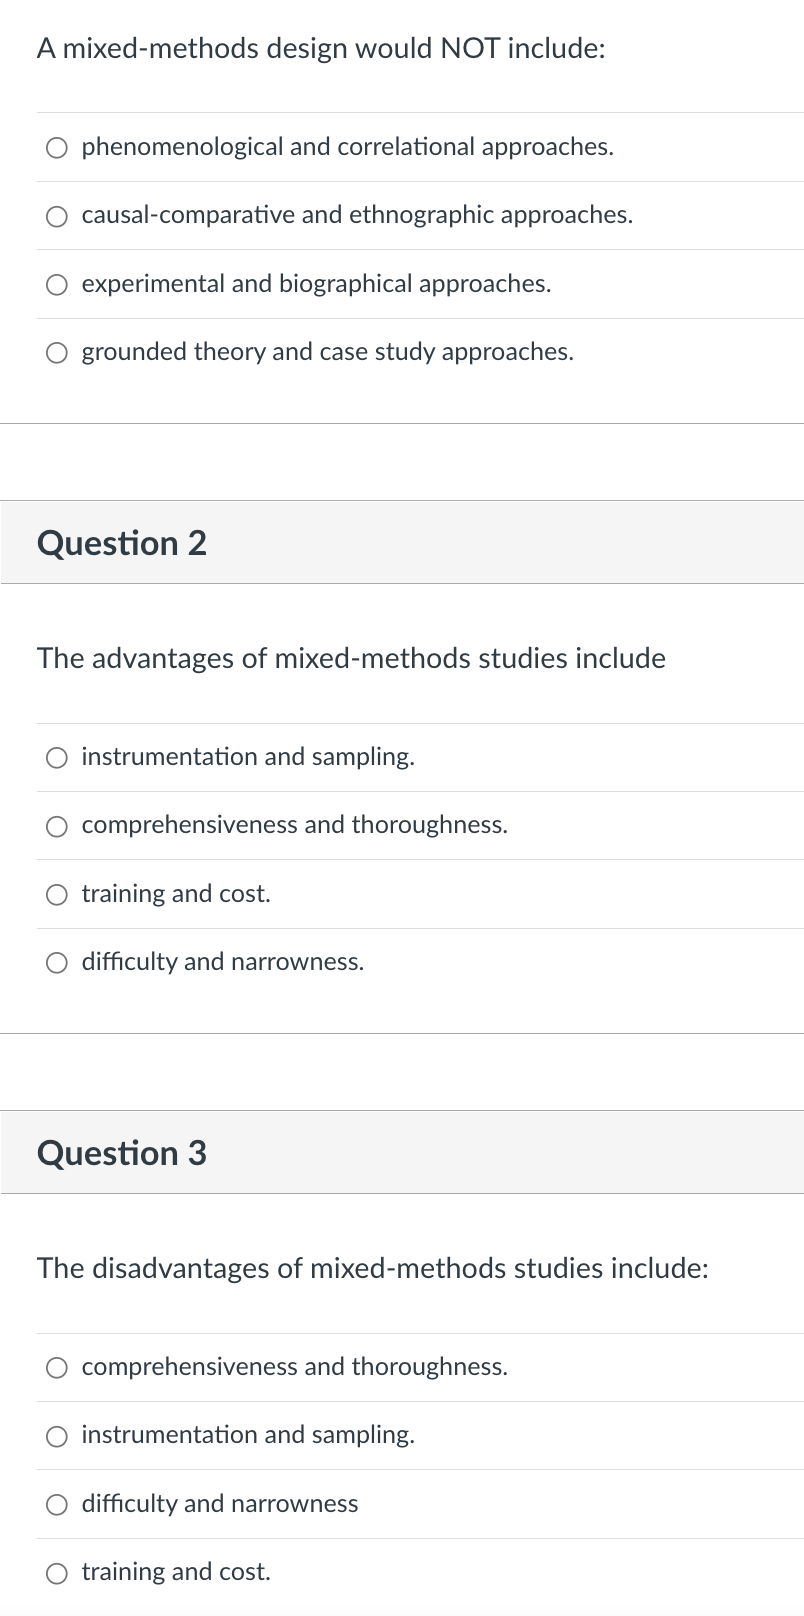This screenshot has height=1616, width=804.
Task: Select 'experimental and biographical approaches' radio button
Action: (x=56, y=285)
